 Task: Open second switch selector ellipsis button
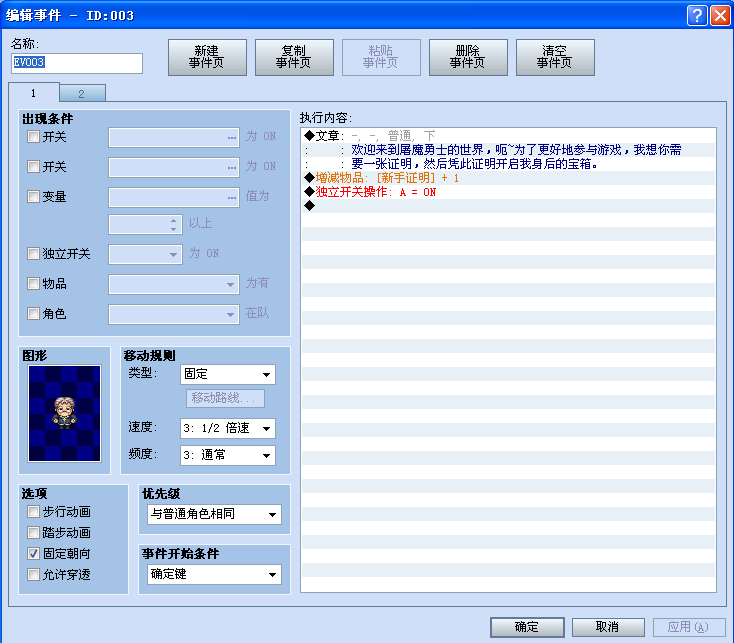[x=232, y=168]
